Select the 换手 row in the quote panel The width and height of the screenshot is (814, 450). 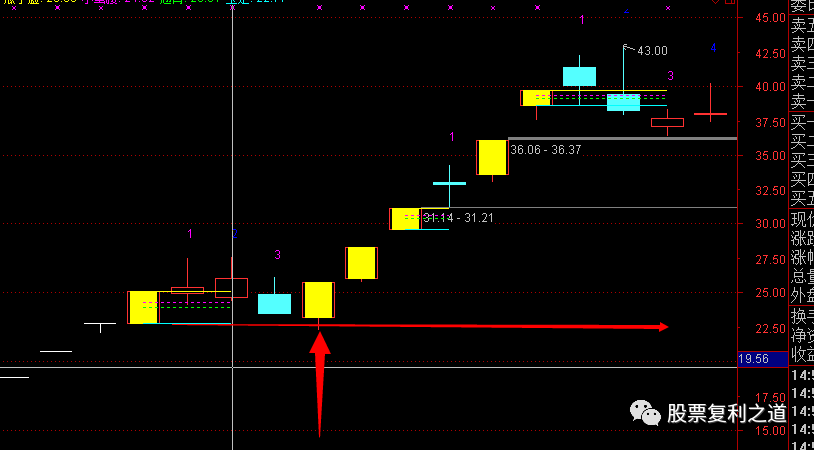click(x=802, y=315)
